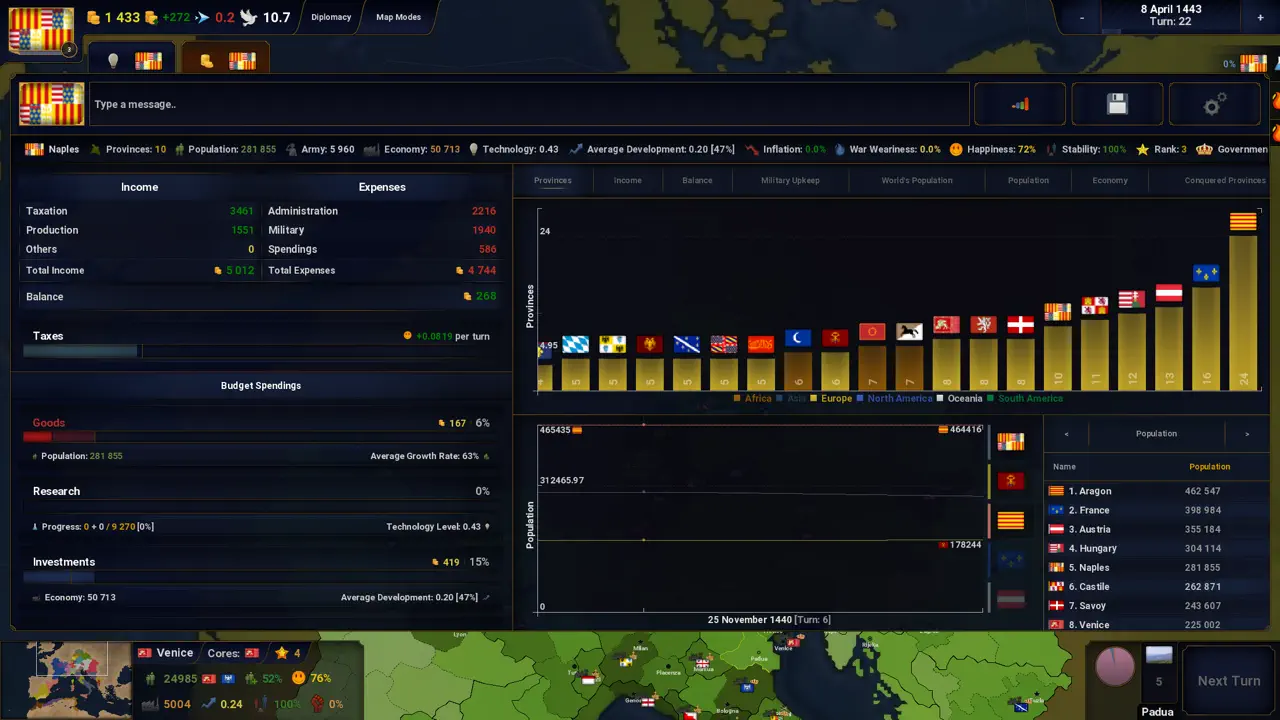The width and height of the screenshot is (1280, 720).
Task: Open the Map Modes menu
Action: pyautogui.click(x=398, y=17)
